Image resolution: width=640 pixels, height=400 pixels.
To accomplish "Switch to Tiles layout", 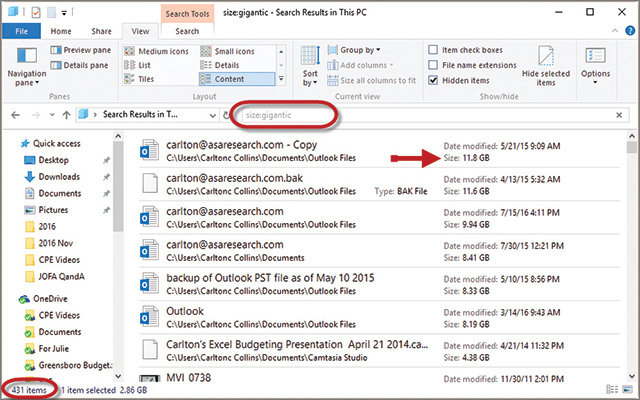I will click(139, 79).
